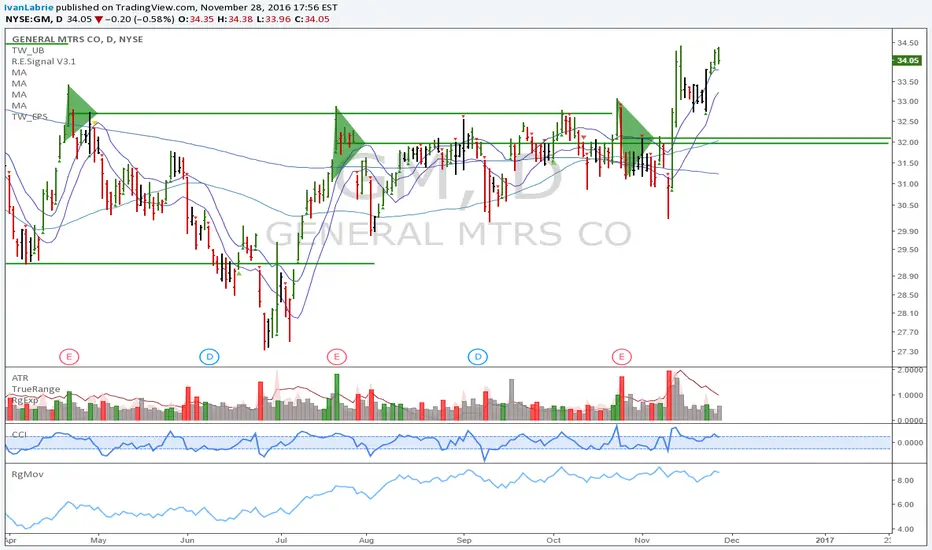This screenshot has width=932, height=550.
Task: Click the CCI indicator label
Action: click(19, 435)
